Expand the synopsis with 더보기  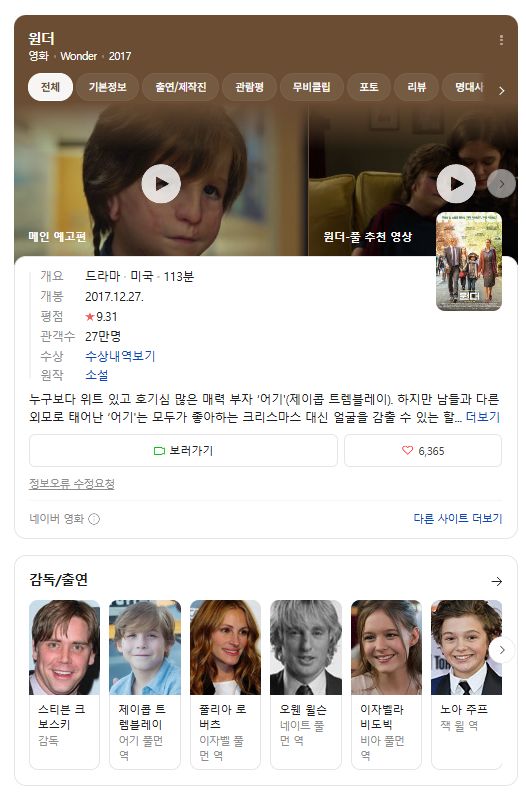(482, 417)
